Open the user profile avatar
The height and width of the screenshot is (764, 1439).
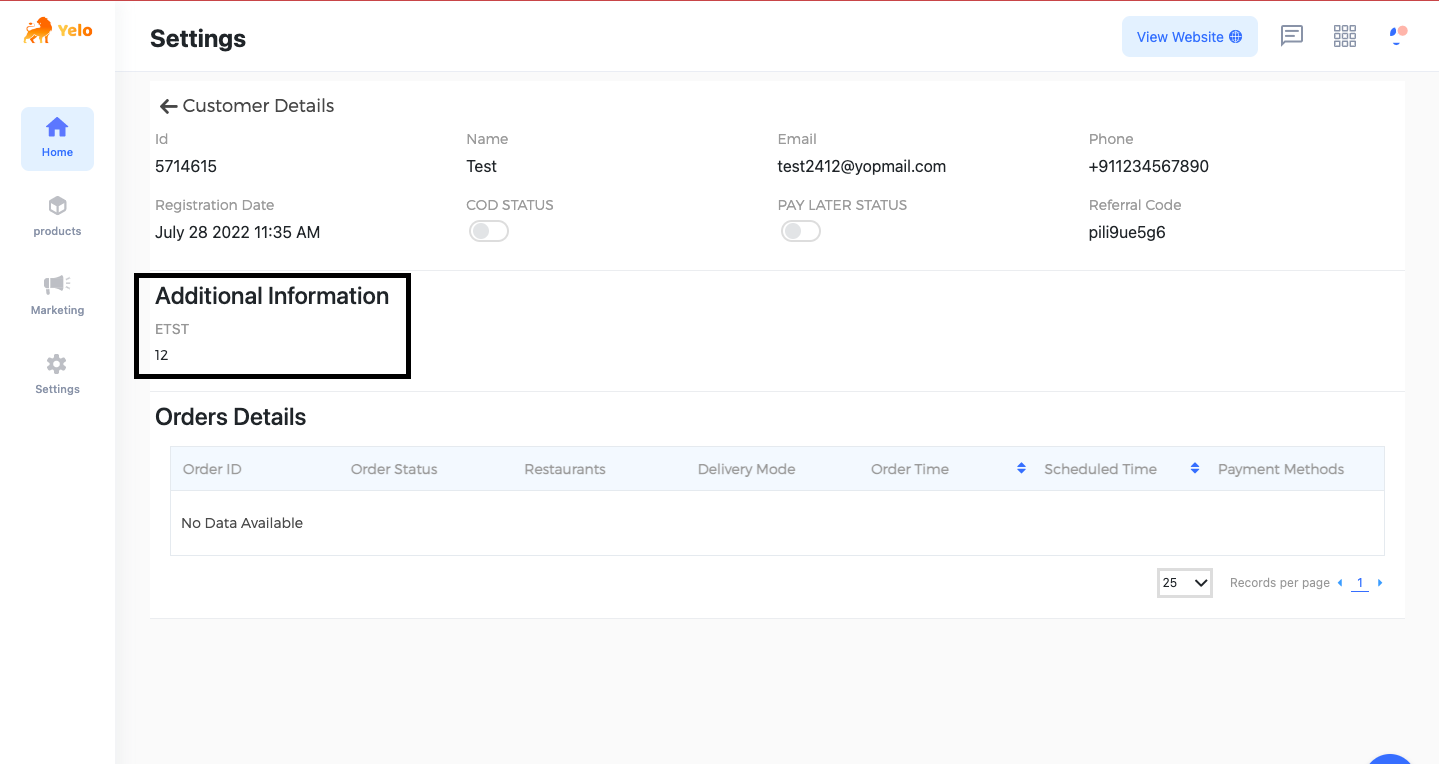click(x=1397, y=36)
